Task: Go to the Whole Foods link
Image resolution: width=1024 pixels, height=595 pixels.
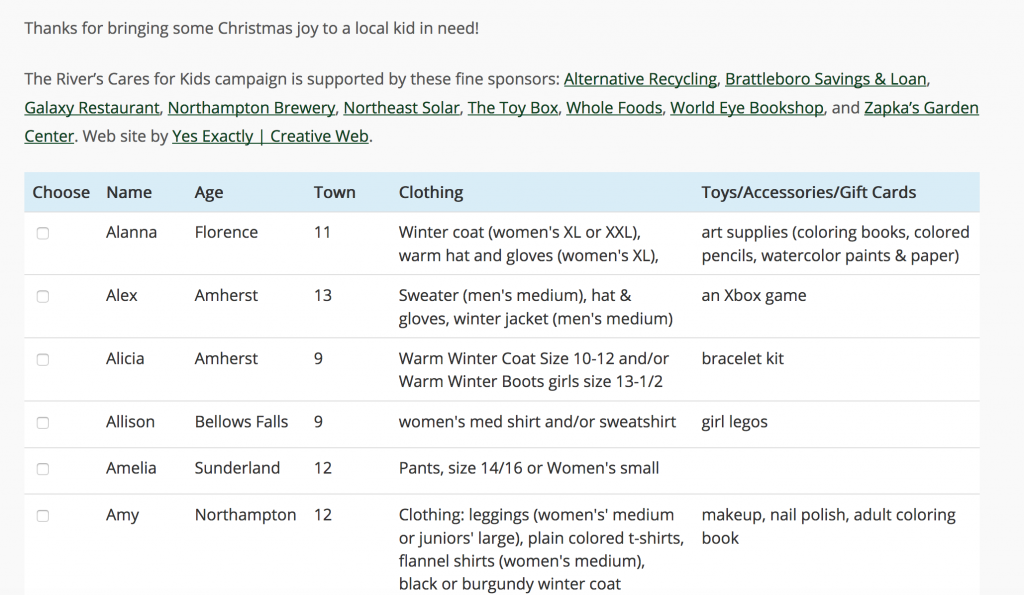Action: (614, 108)
